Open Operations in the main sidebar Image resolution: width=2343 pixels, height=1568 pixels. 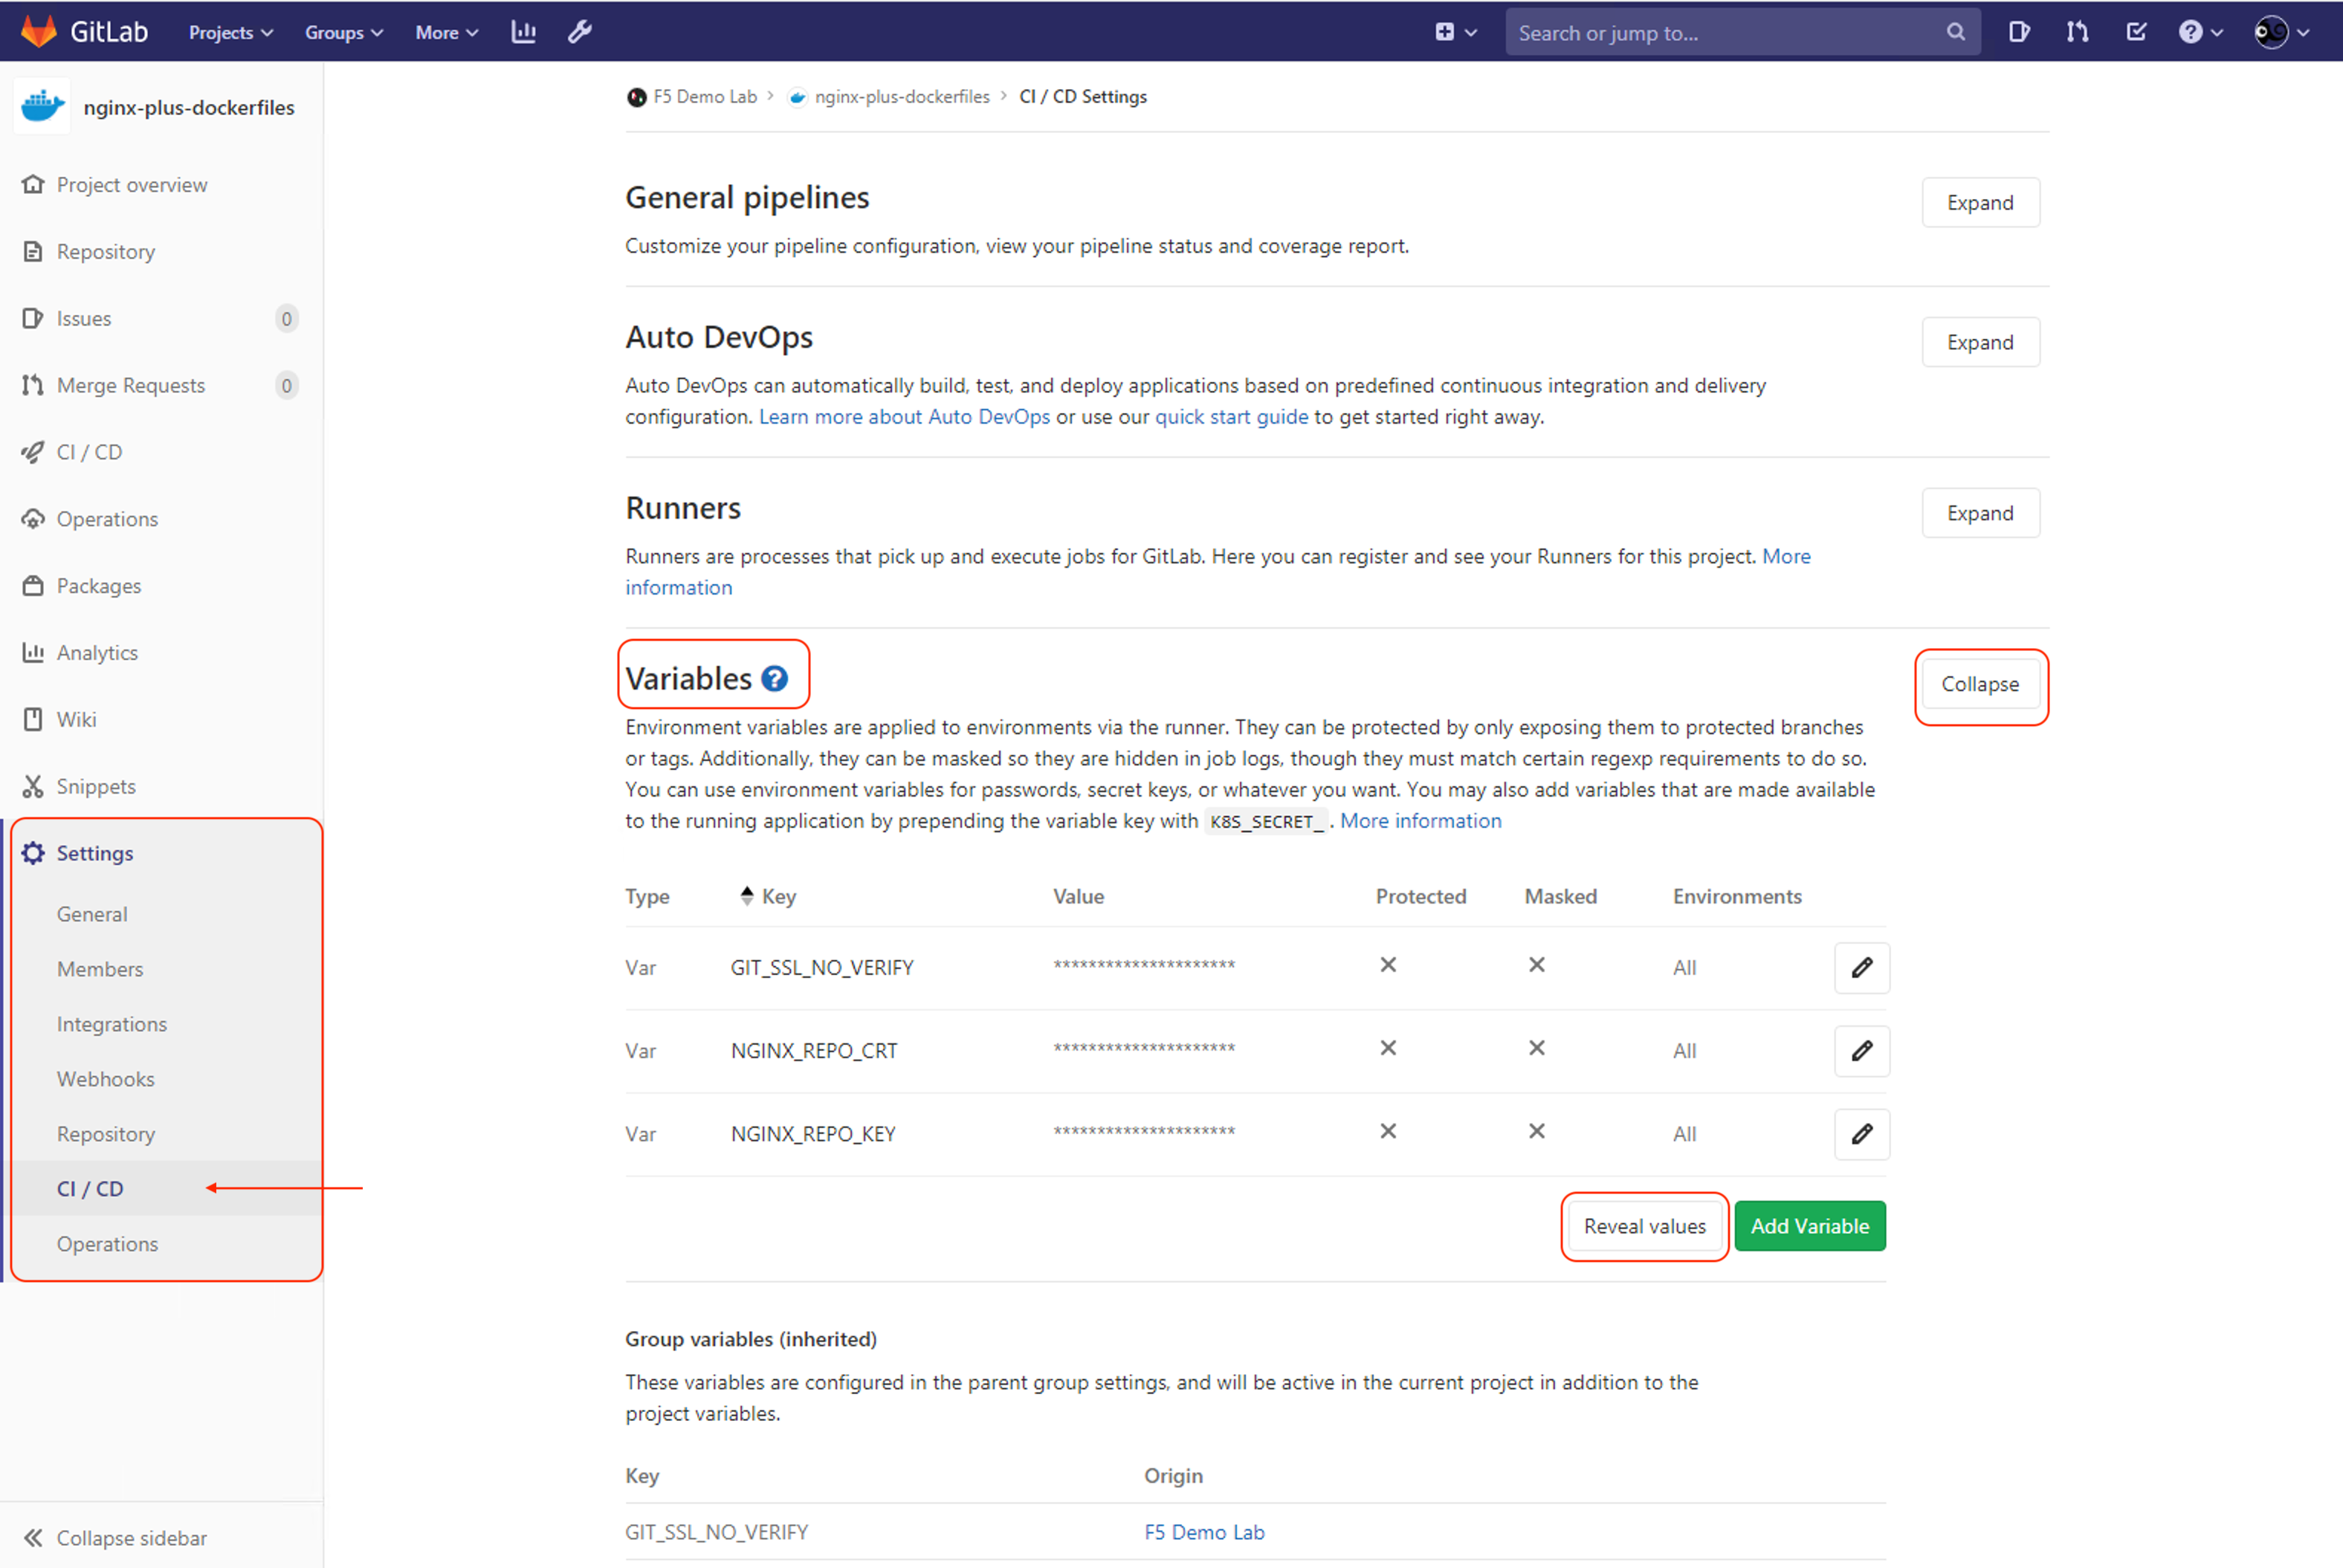[x=107, y=519]
